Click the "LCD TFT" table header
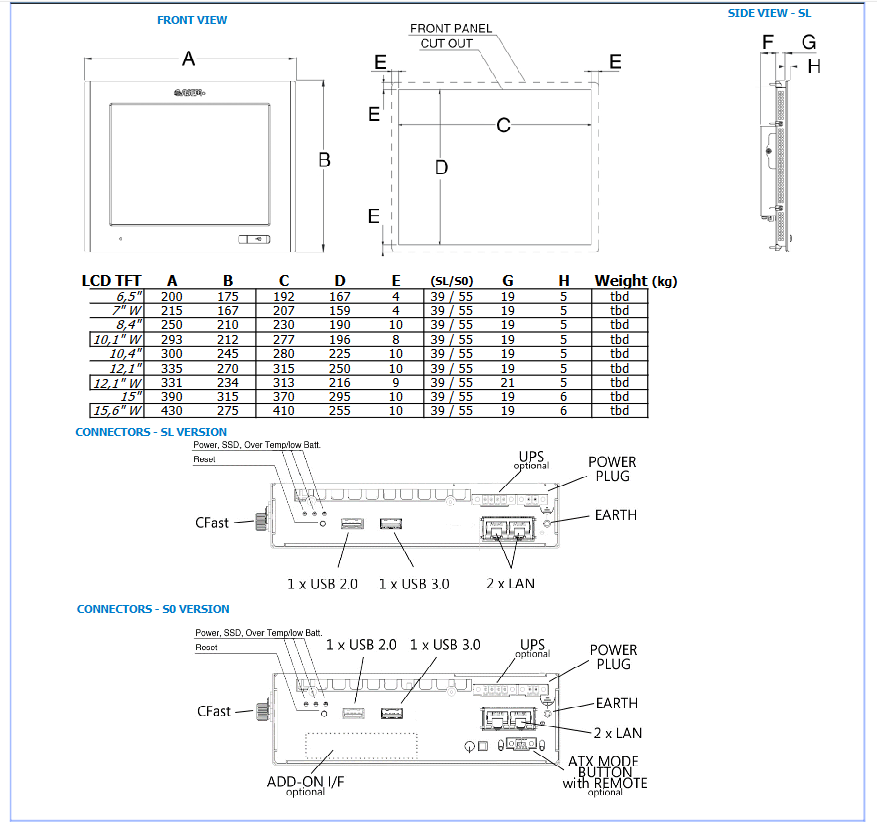 pos(111,281)
